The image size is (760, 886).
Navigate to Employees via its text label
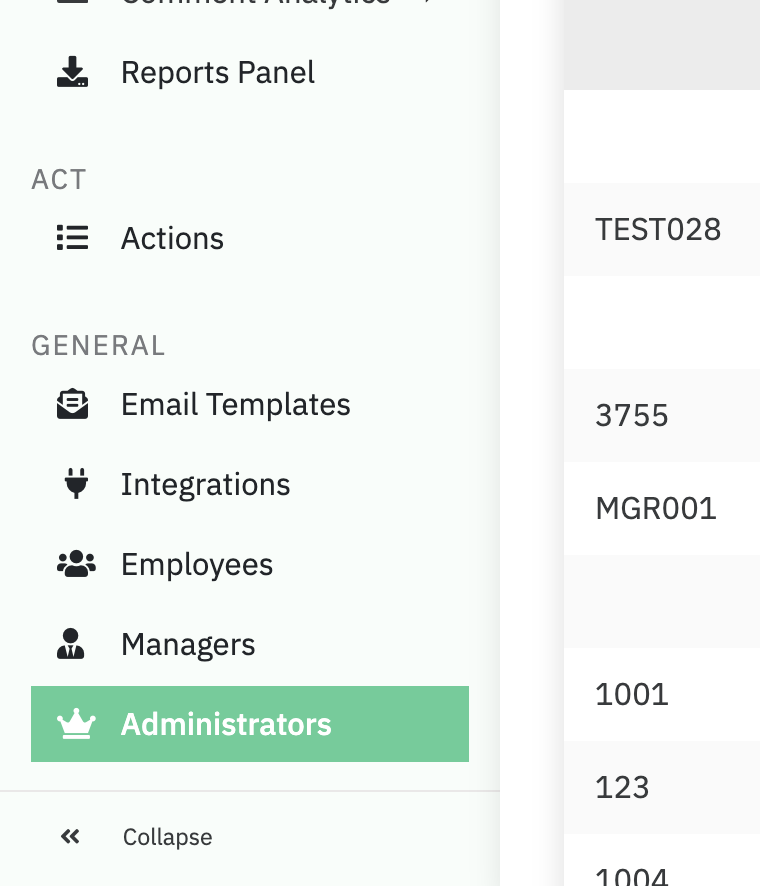[196, 564]
